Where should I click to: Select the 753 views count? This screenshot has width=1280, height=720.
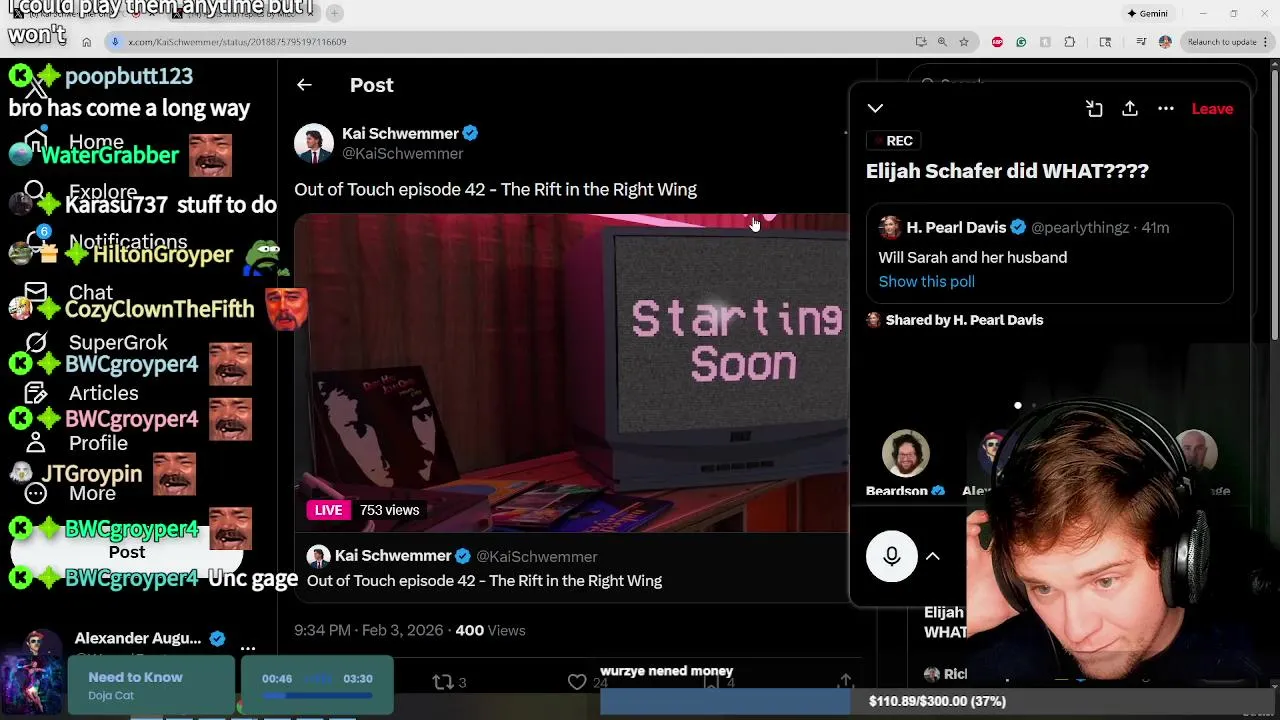click(389, 510)
